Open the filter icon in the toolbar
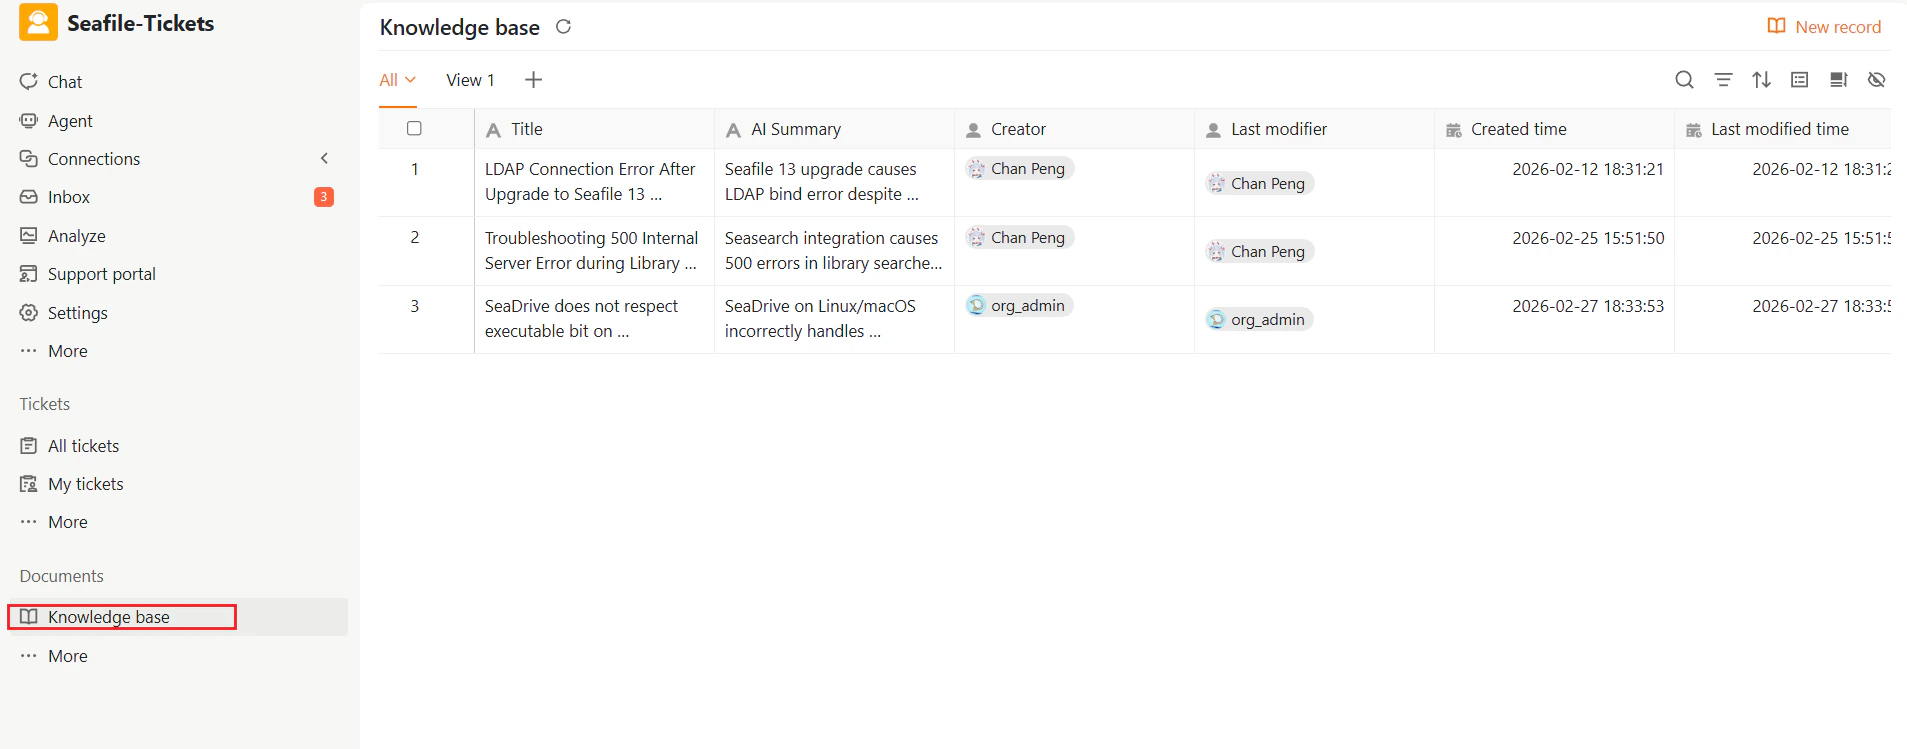Image resolution: width=1907 pixels, height=749 pixels. coord(1723,80)
